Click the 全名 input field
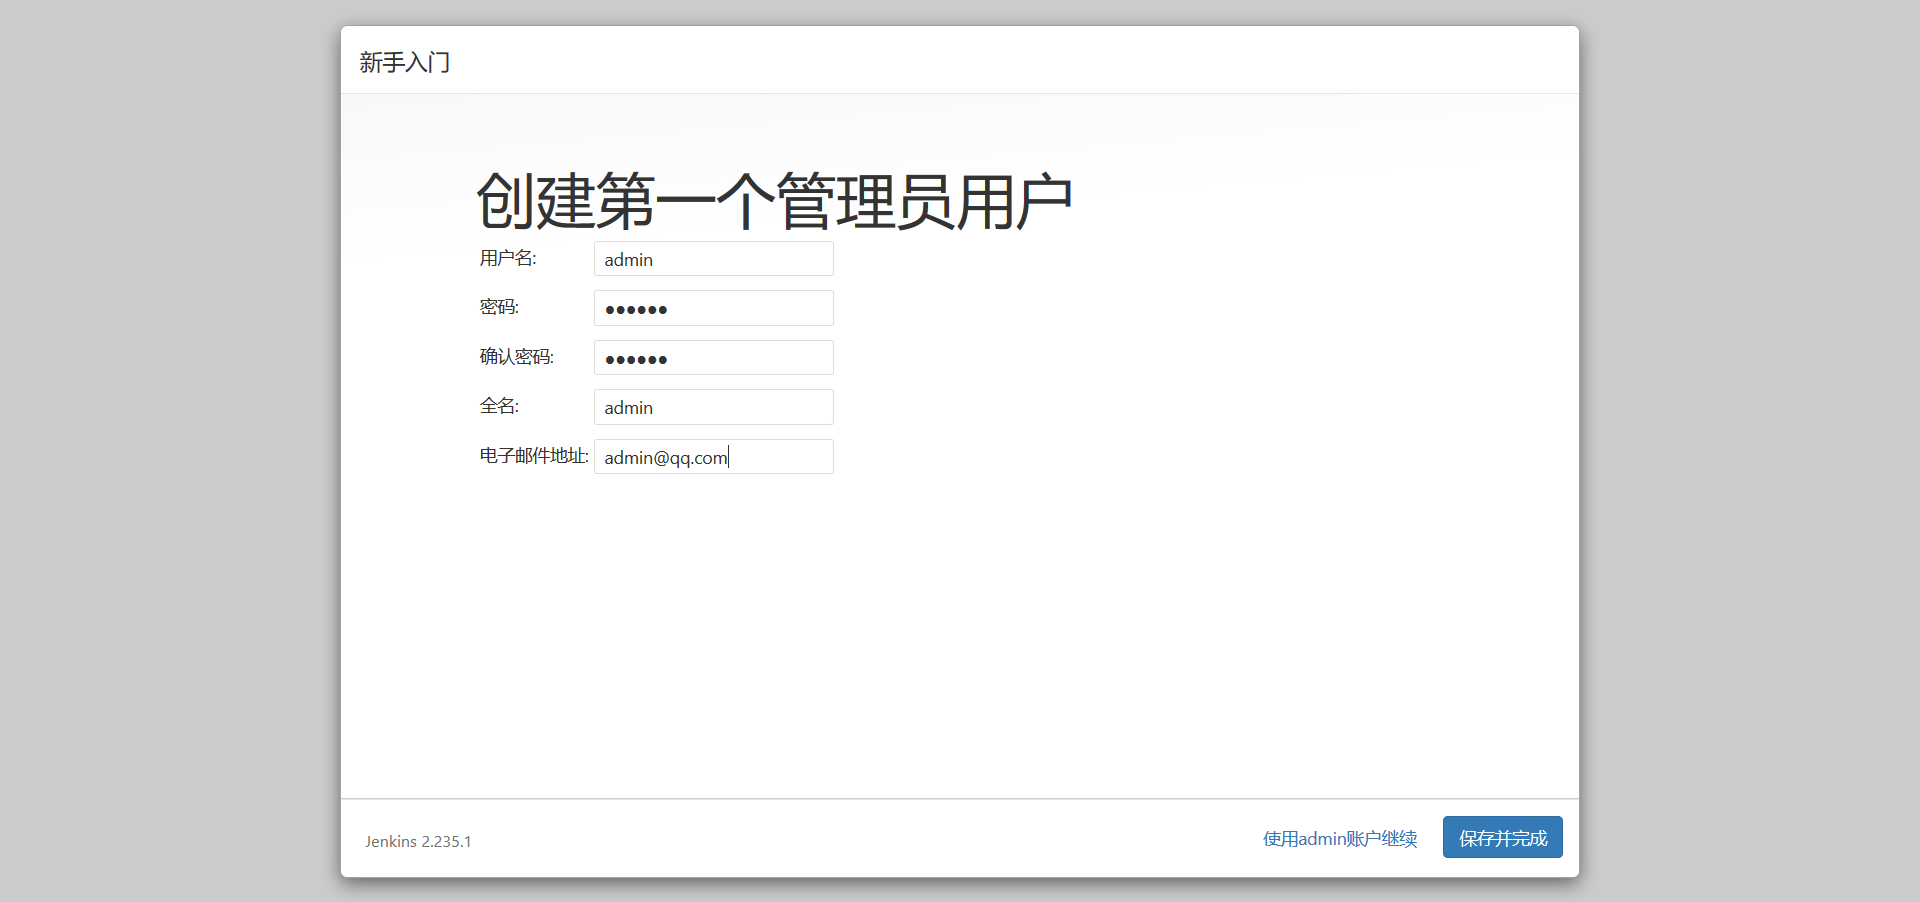The width and height of the screenshot is (1920, 902). (713, 407)
